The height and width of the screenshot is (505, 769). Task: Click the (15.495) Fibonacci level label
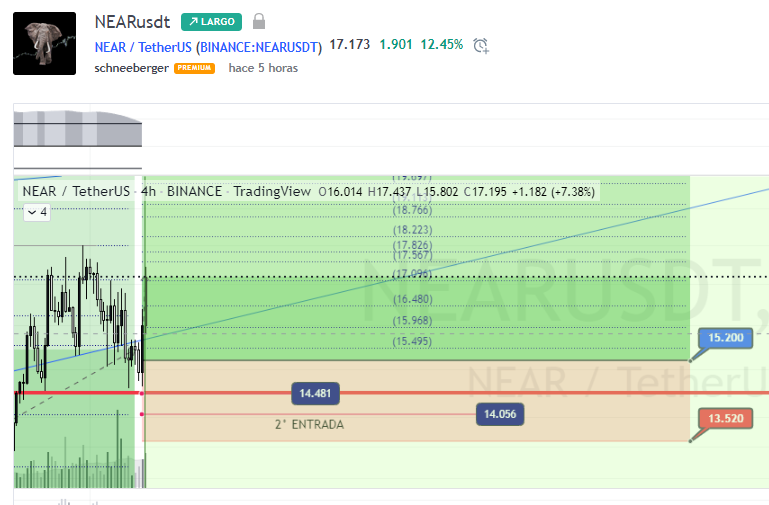(x=412, y=341)
